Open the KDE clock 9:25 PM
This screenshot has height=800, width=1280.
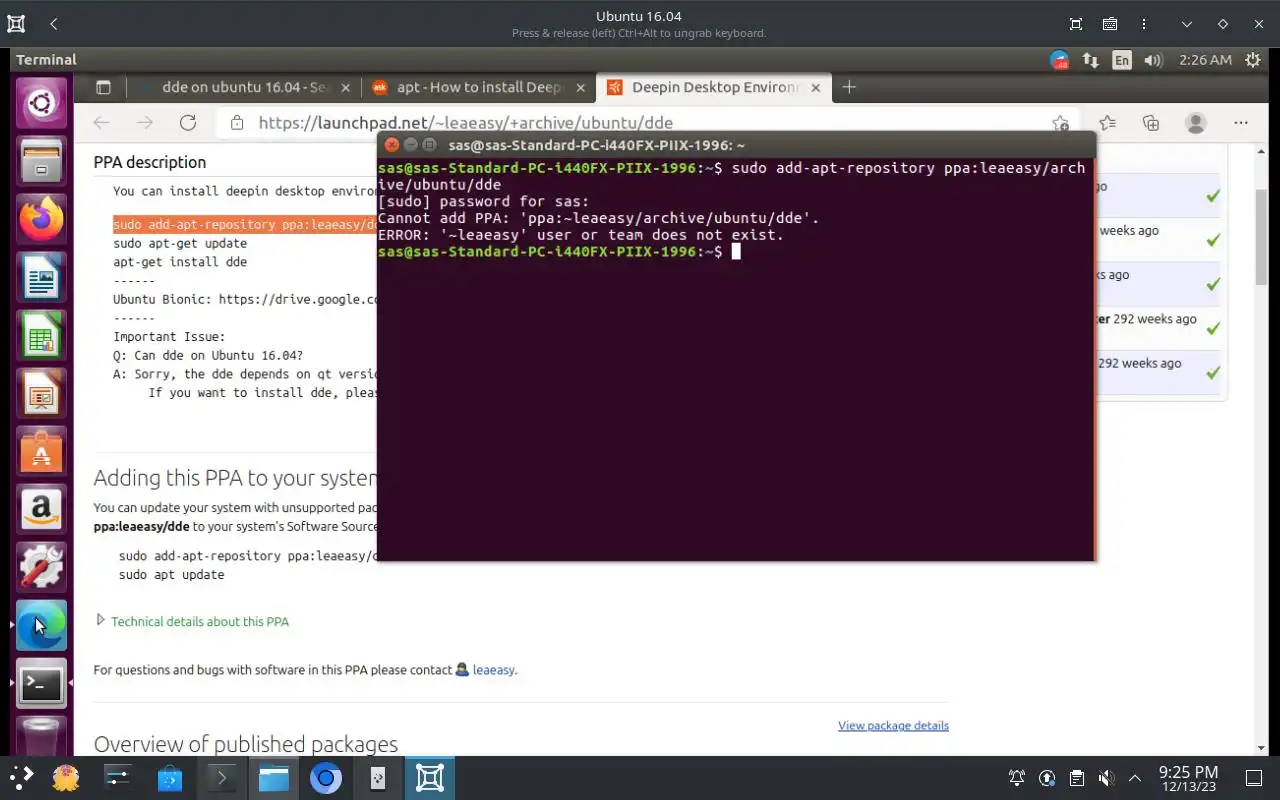coord(1188,778)
